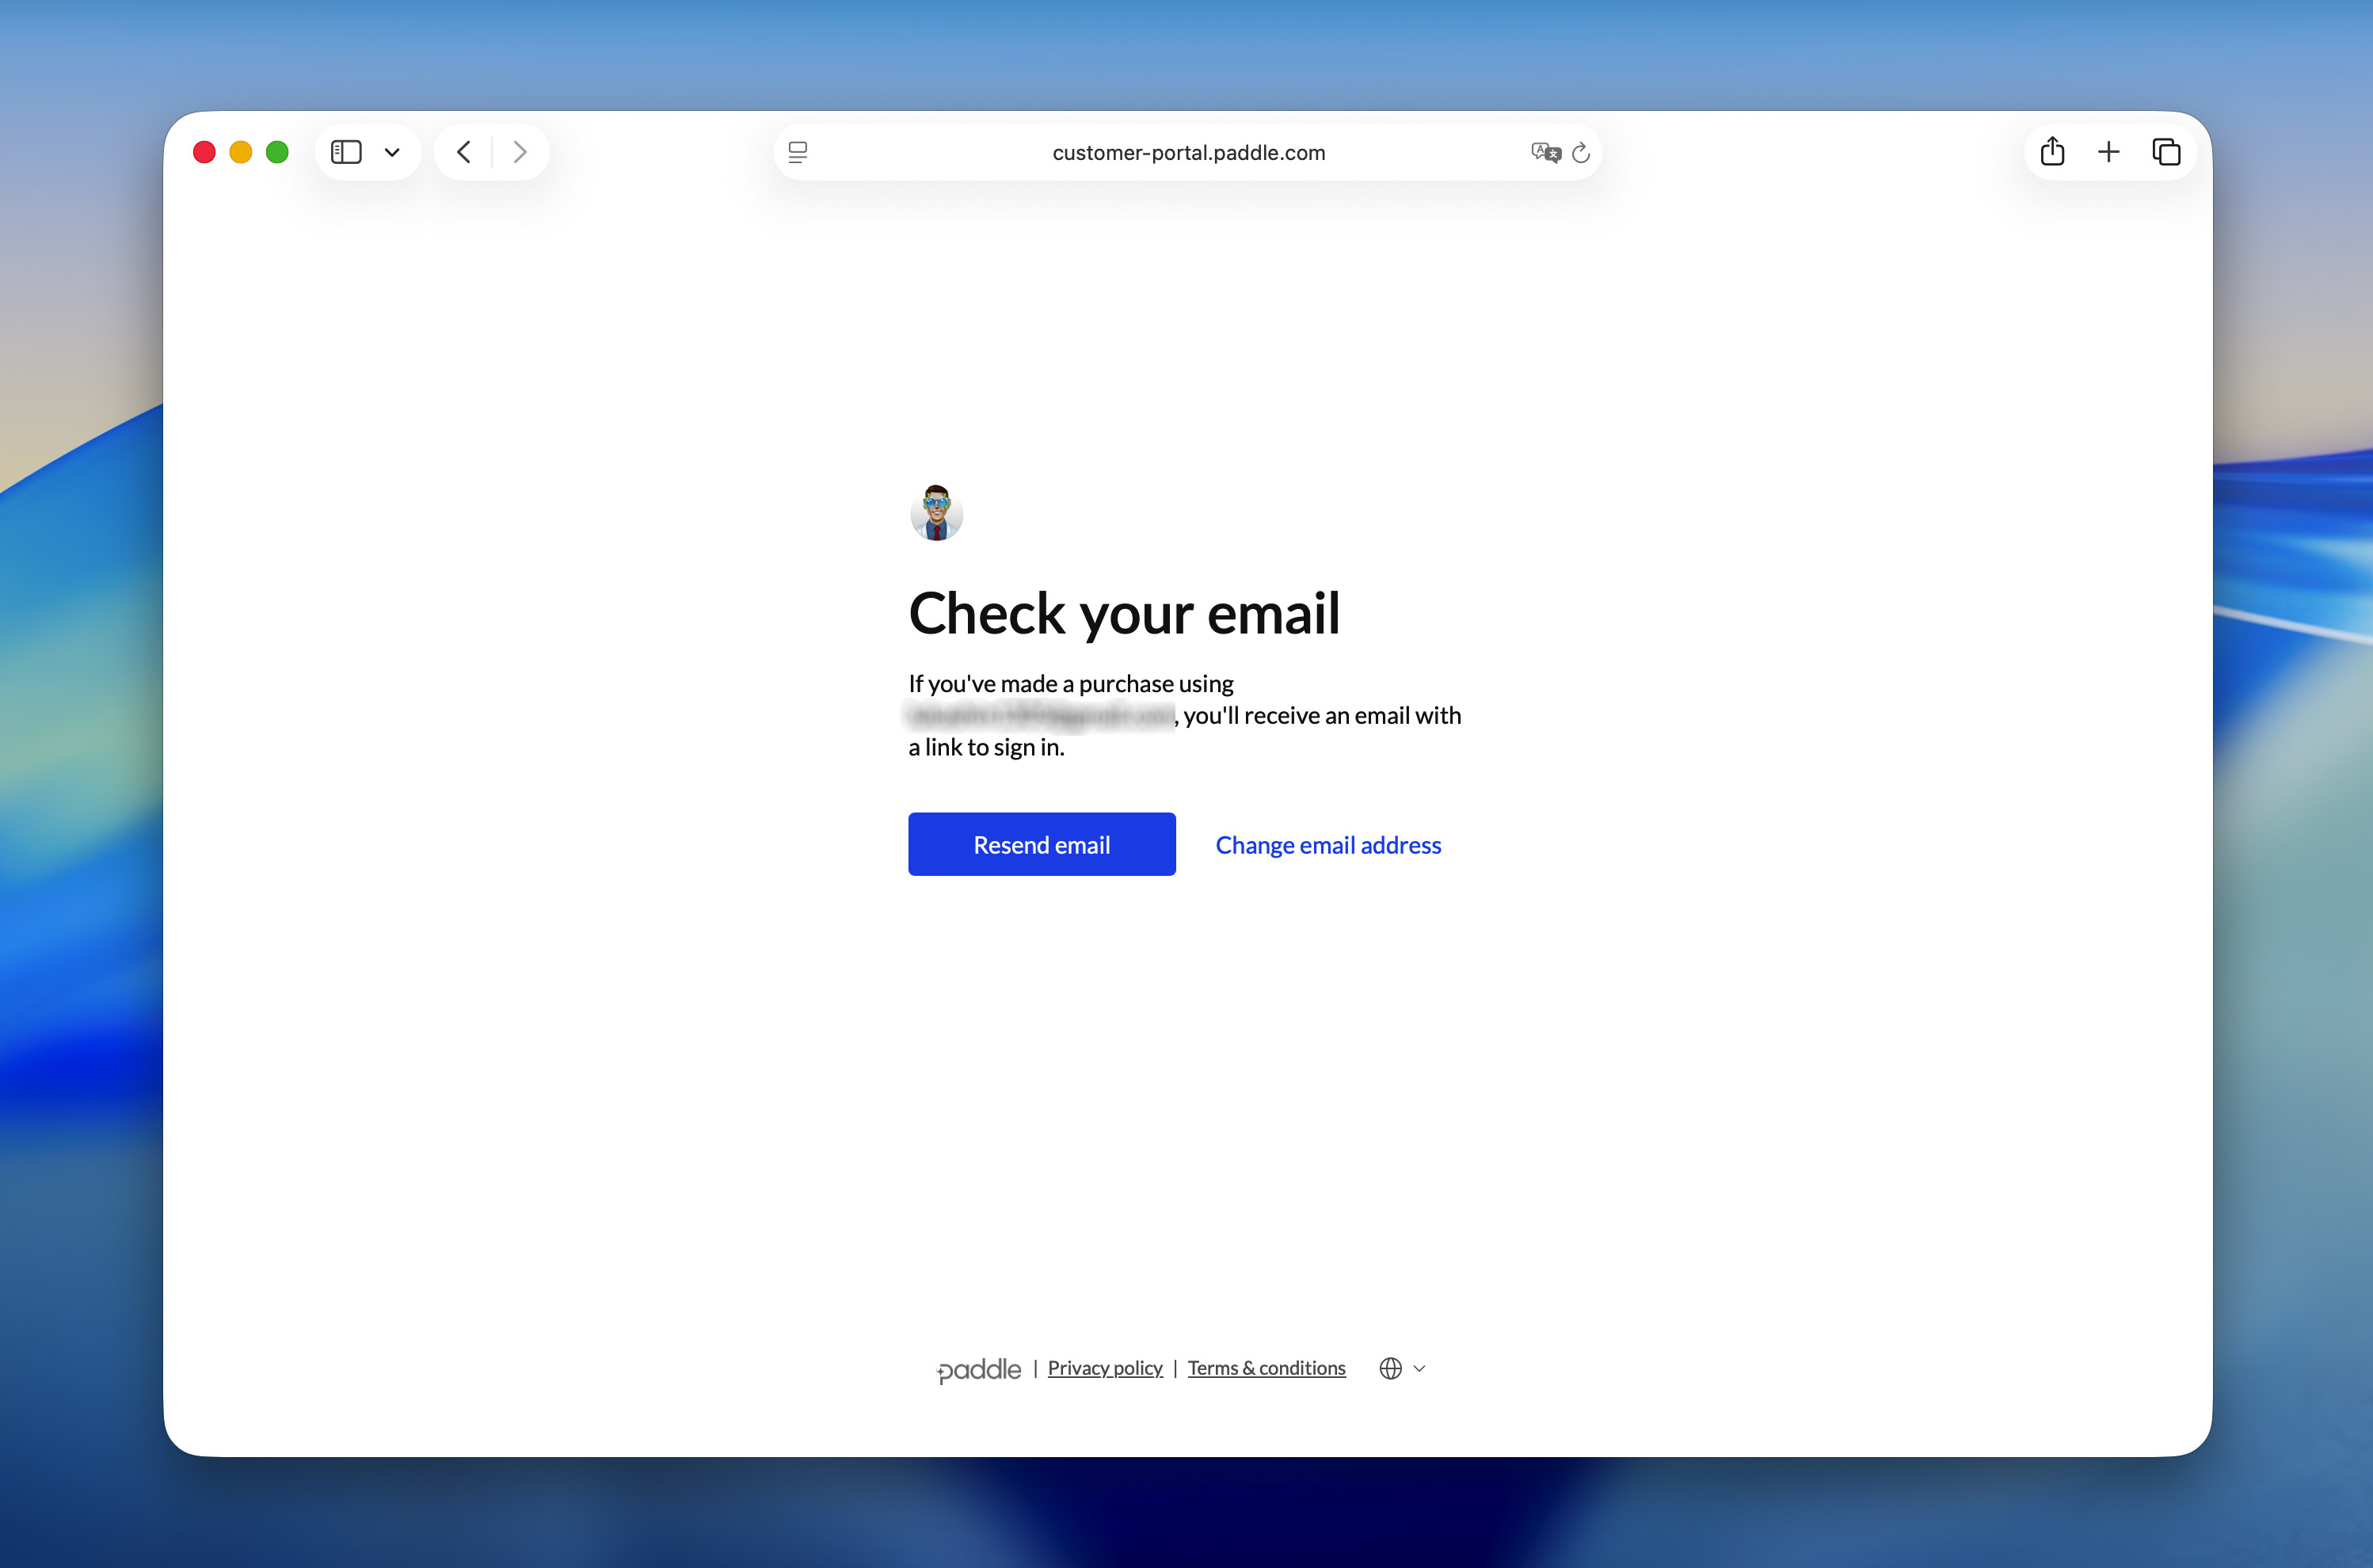The height and width of the screenshot is (1568, 2373).
Task: Close the window with red button
Action: tap(204, 152)
